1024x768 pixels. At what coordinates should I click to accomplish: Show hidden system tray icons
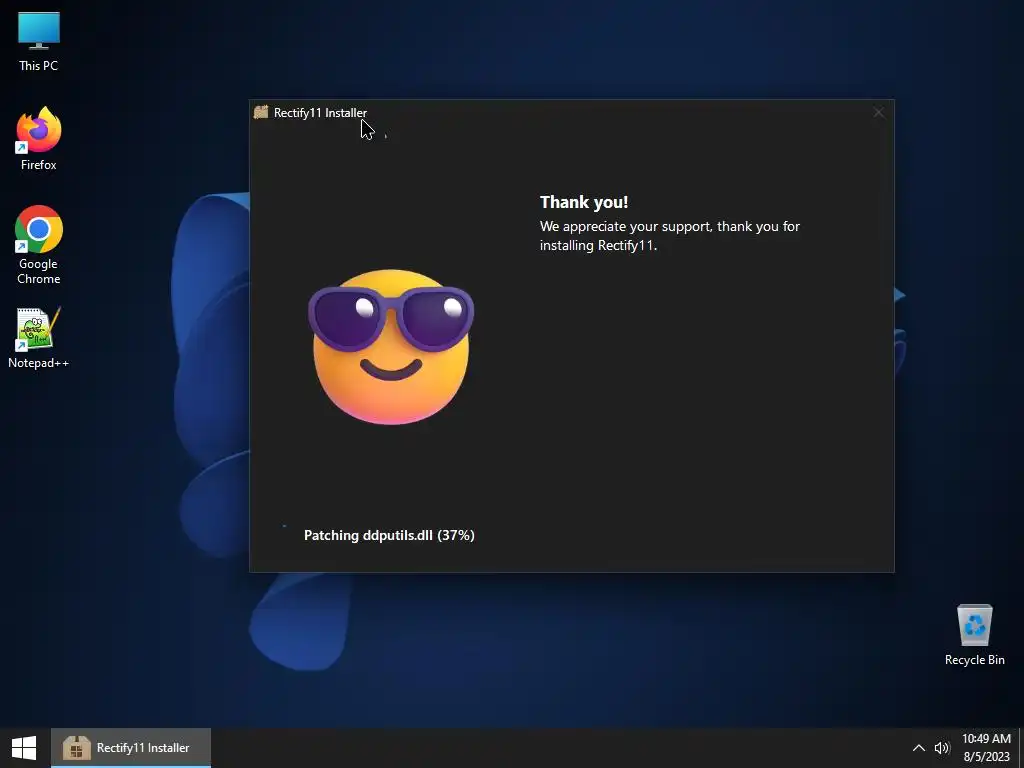tap(918, 748)
